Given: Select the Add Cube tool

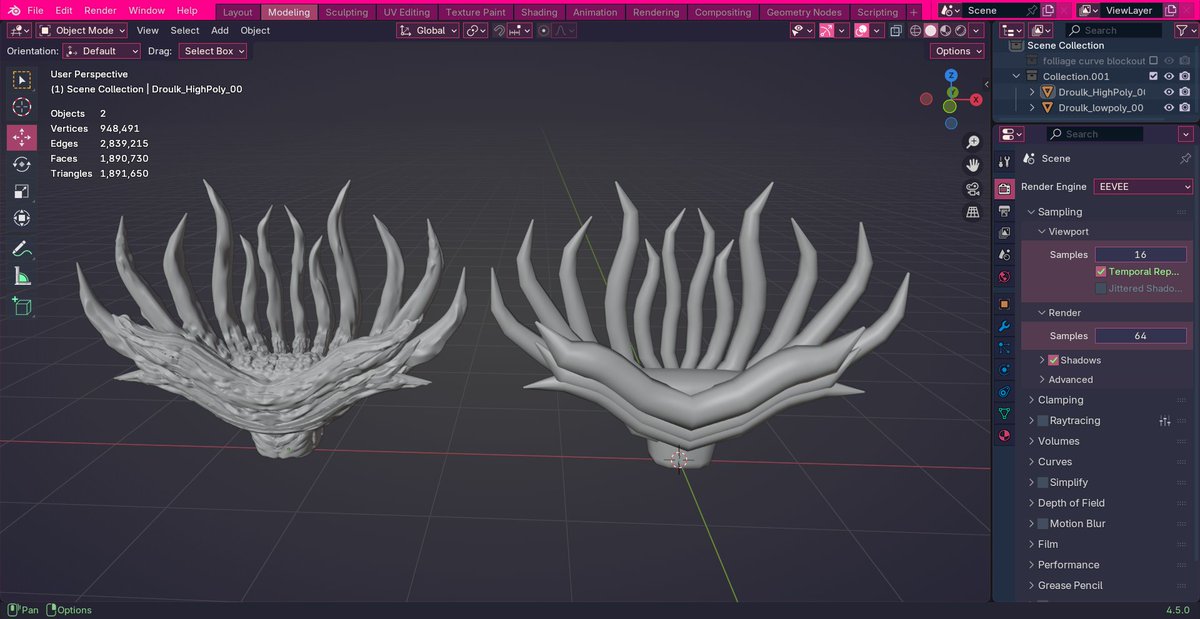Looking at the screenshot, I should click(21, 307).
